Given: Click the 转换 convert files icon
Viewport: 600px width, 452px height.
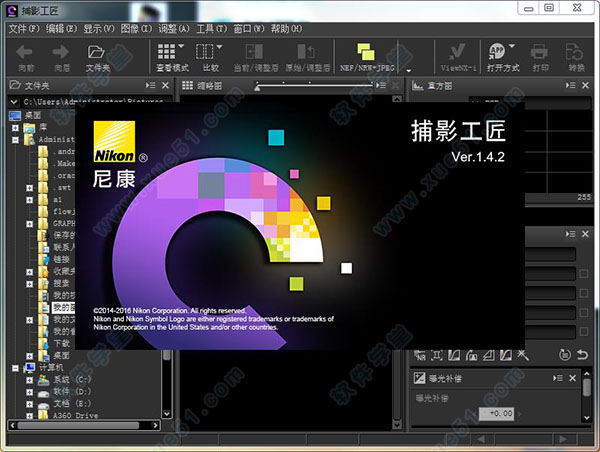Looking at the screenshot, I should (574, 51).
